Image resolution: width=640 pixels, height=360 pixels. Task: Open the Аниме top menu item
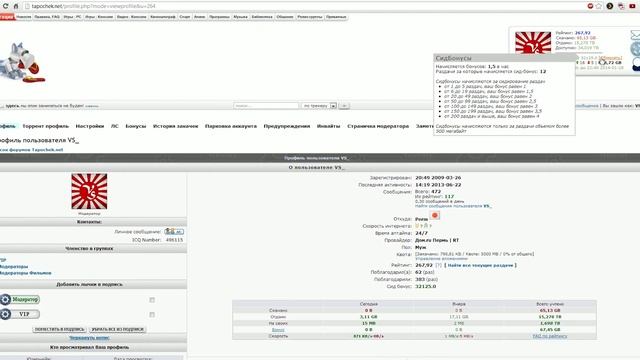(x=200, y=17)
